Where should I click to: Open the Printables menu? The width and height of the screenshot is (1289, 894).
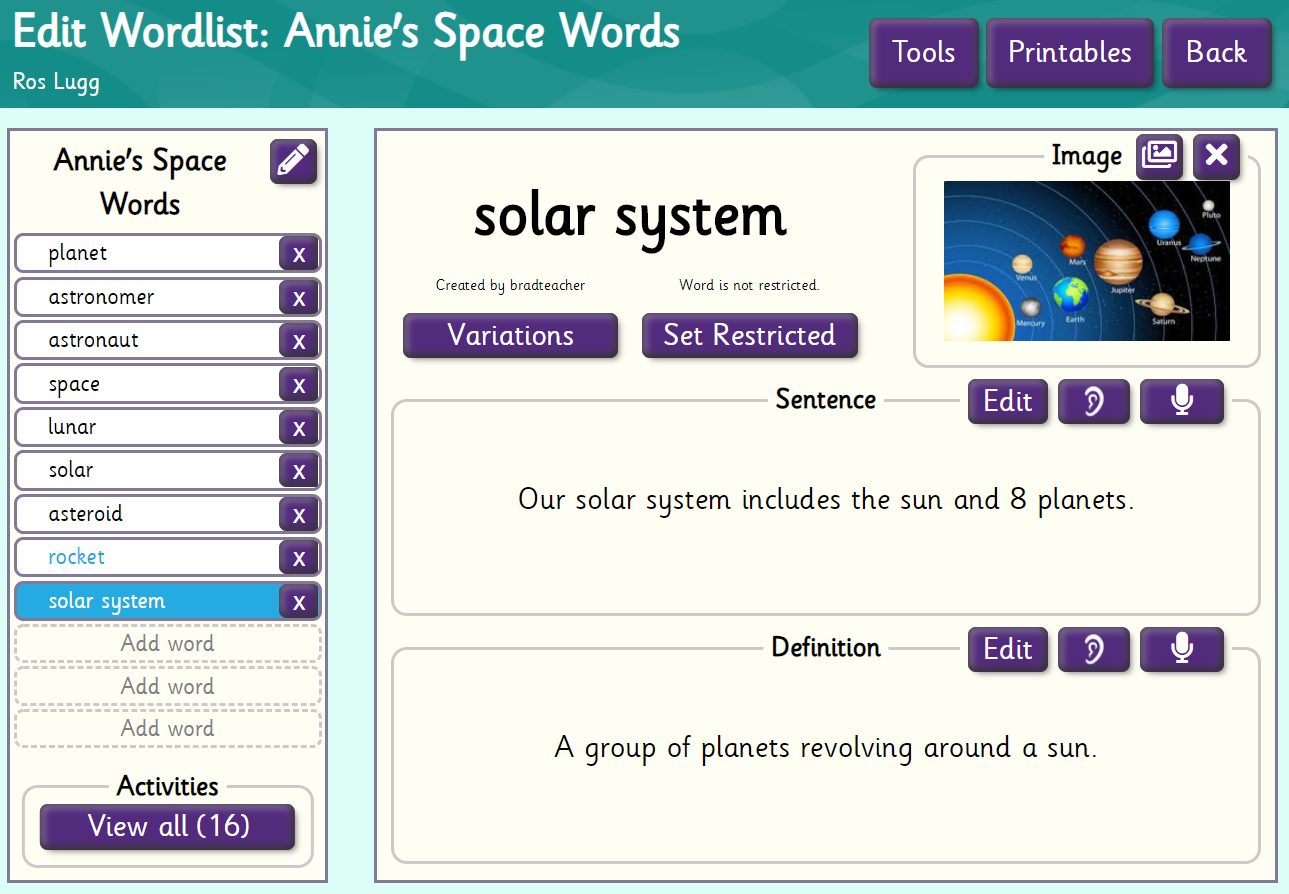tap(1069, 52)
